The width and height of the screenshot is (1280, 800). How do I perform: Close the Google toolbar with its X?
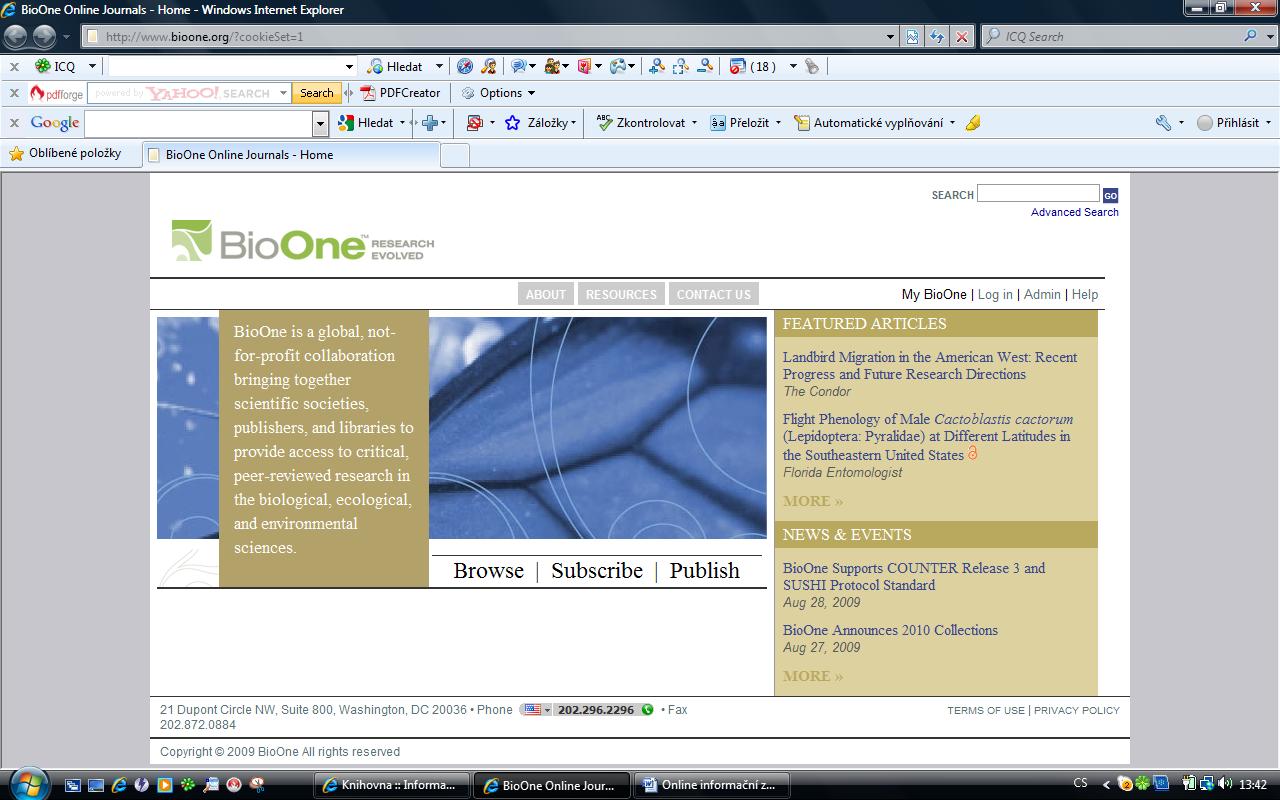14,123
